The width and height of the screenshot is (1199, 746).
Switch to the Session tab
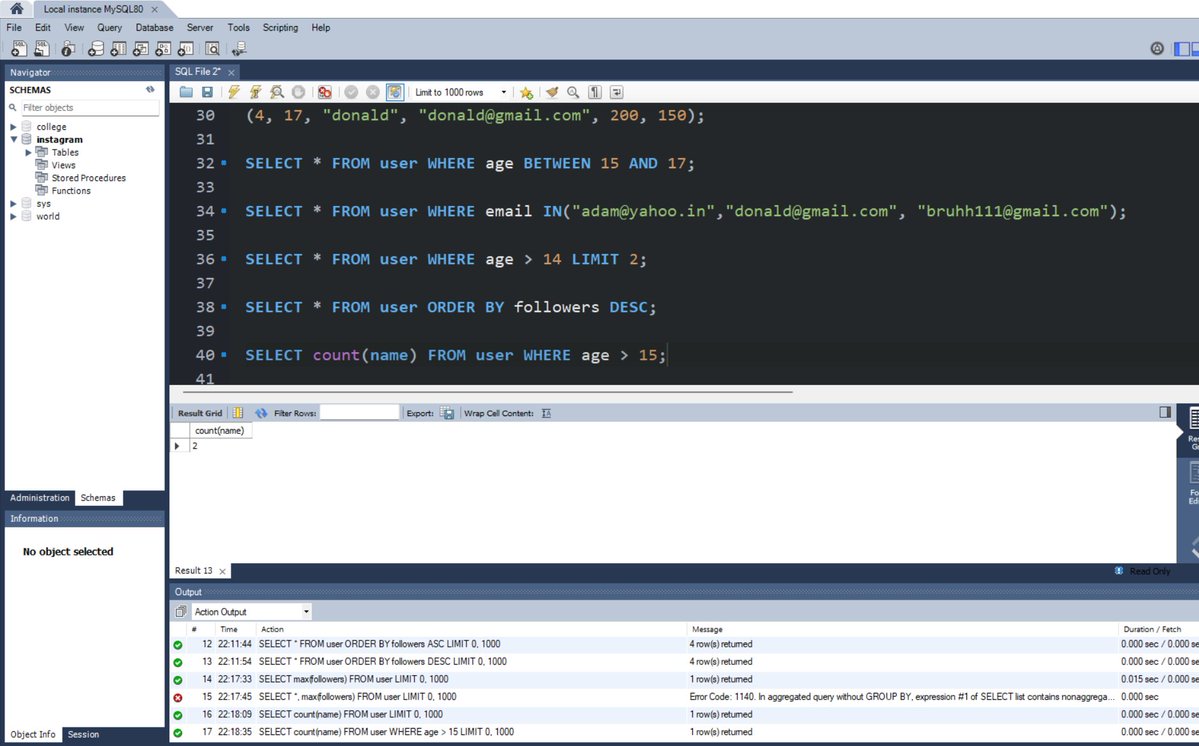pyautogui.click(x=83, y=735)
